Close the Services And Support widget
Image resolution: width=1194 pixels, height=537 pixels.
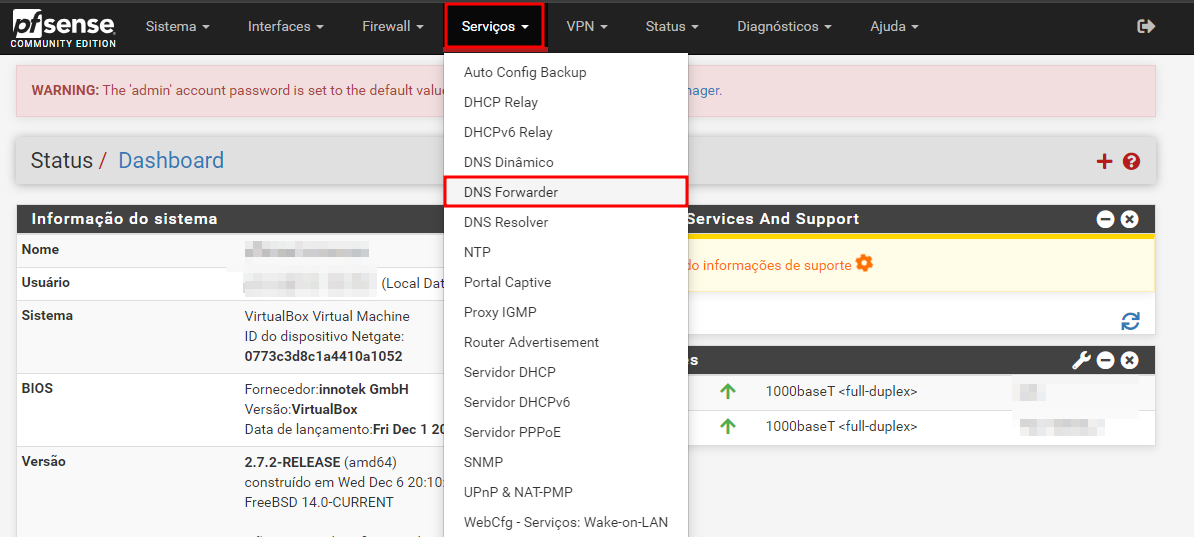(x=1129, y=219)
